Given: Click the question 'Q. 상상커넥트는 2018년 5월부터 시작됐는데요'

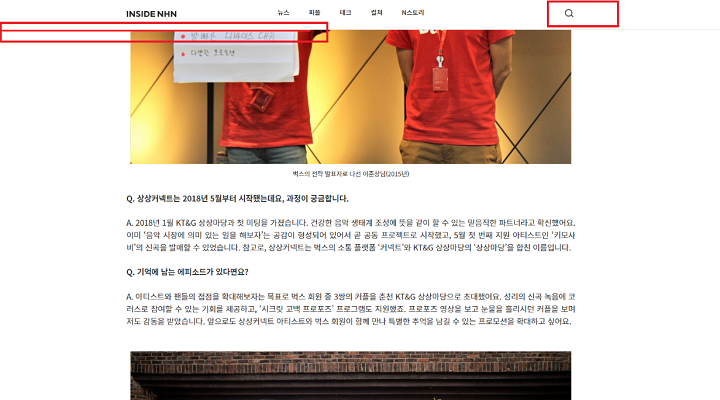Looking at the screenshot, I should pyautogui.click(x=237, y=199).
